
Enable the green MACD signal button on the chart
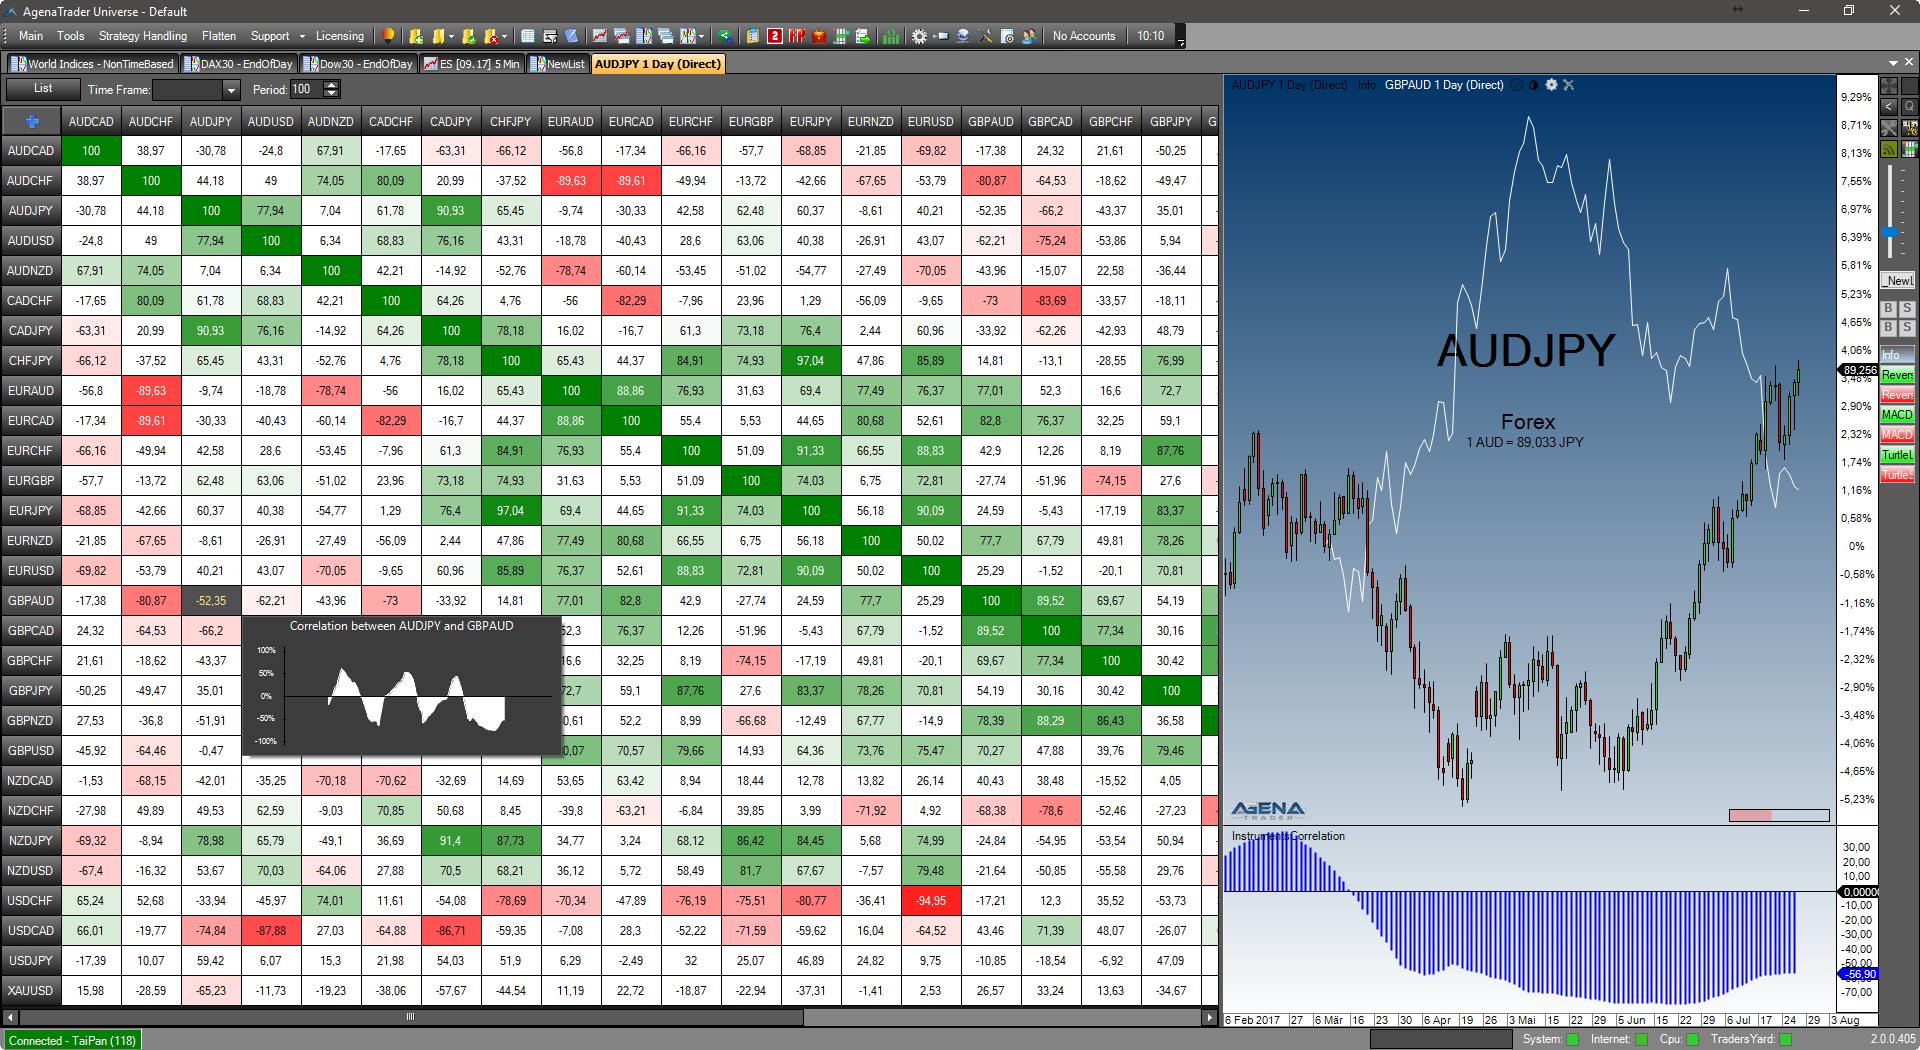(x=1896, y=414)
